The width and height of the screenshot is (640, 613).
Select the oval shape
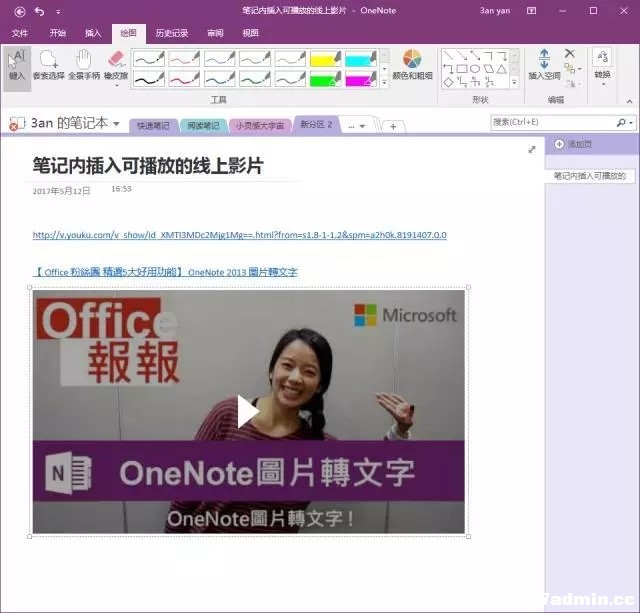tap(475, 69)
